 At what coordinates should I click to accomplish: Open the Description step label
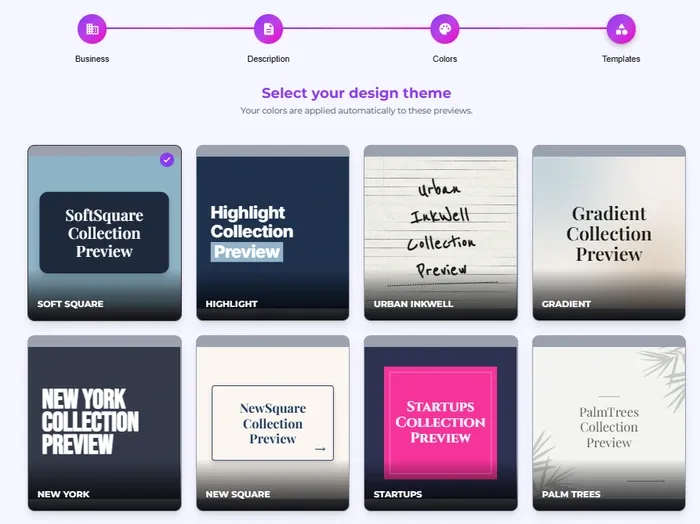[268, 59]
